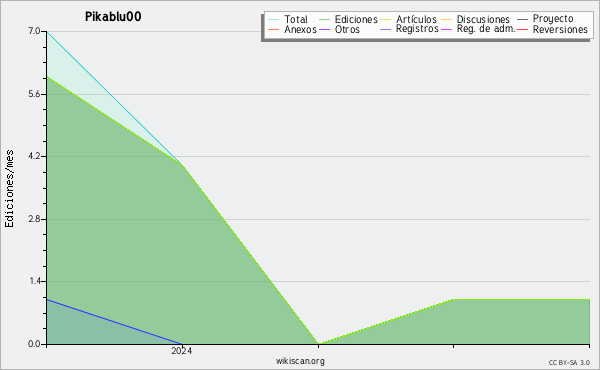Click the 'CC BY-SA 3.0' license text
This screenshot has height=370, width=600.
click(x=569, y=363)
